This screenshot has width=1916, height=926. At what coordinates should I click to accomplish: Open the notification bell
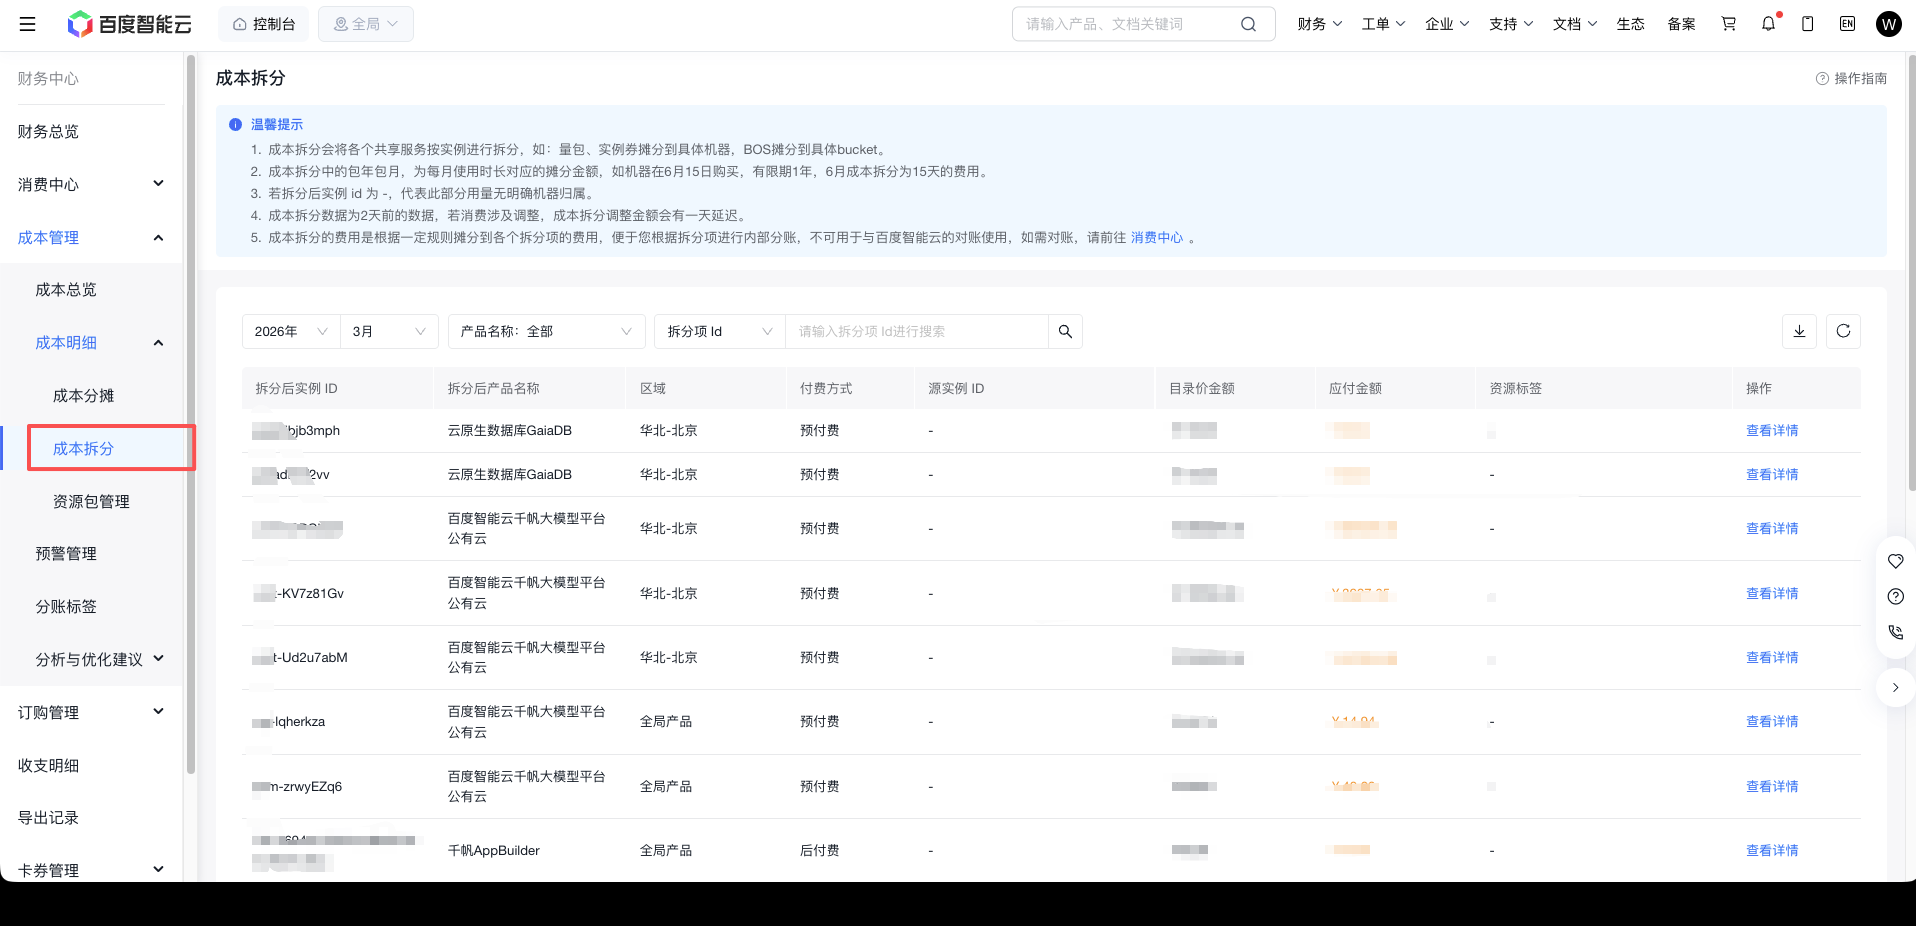coord(1768,24)
